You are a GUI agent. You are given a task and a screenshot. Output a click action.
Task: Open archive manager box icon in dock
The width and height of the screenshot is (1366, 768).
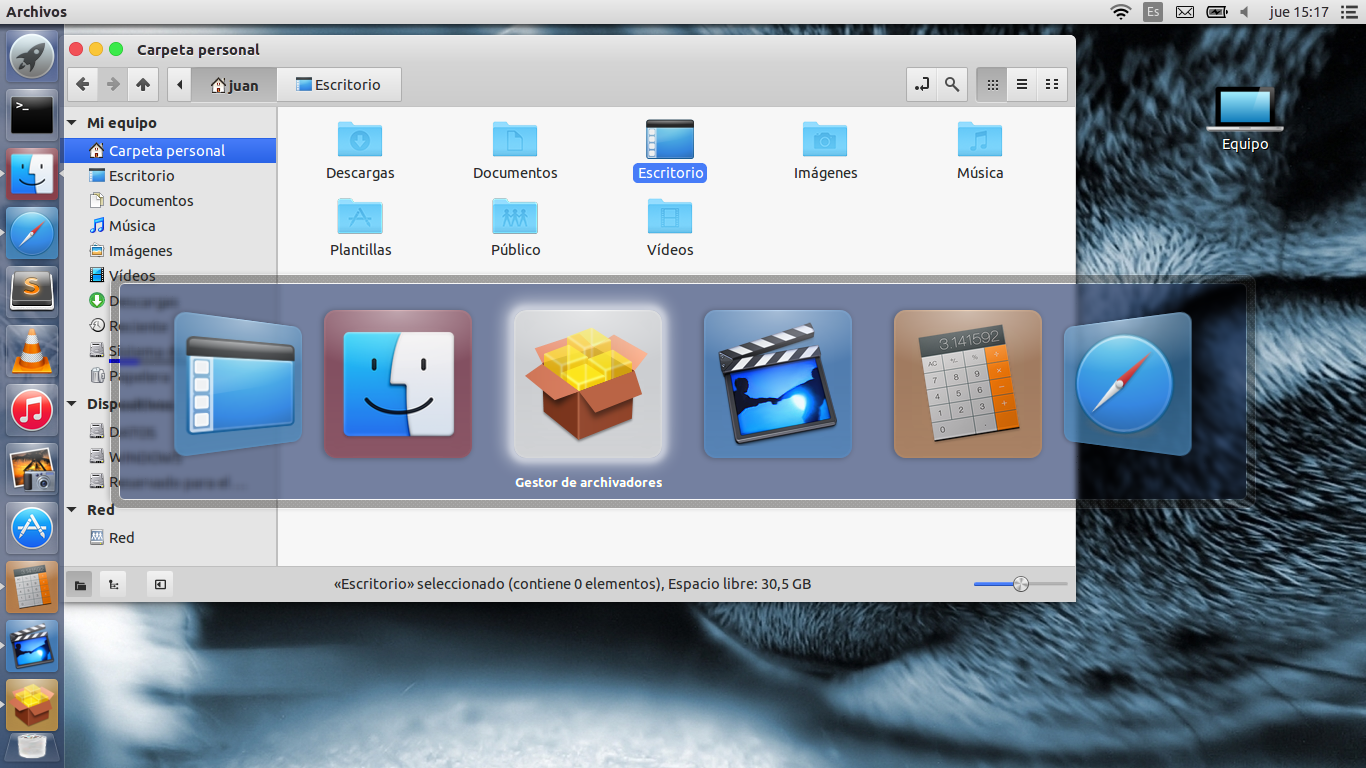pos(32,704)
